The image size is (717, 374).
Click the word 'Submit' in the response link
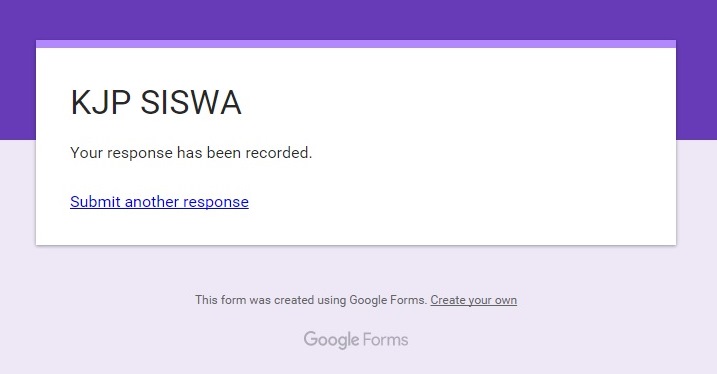tap(95, 202)
